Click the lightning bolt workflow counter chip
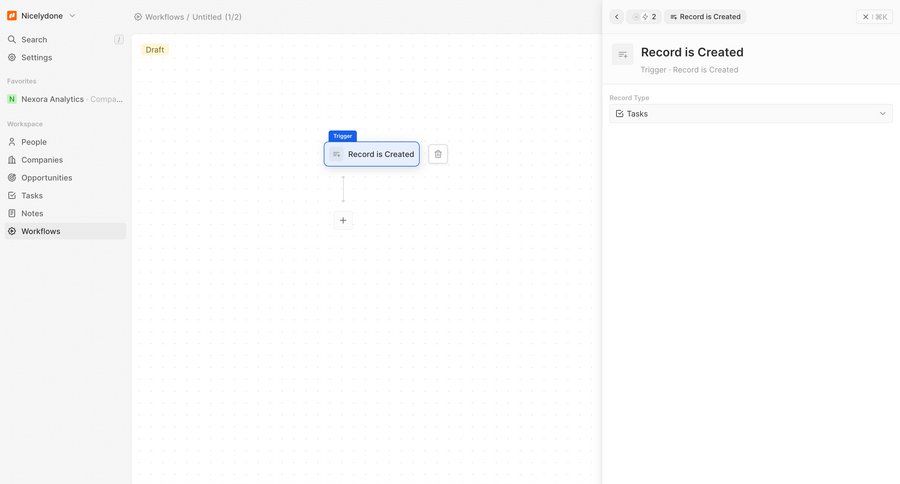 (x=645, y=17)
